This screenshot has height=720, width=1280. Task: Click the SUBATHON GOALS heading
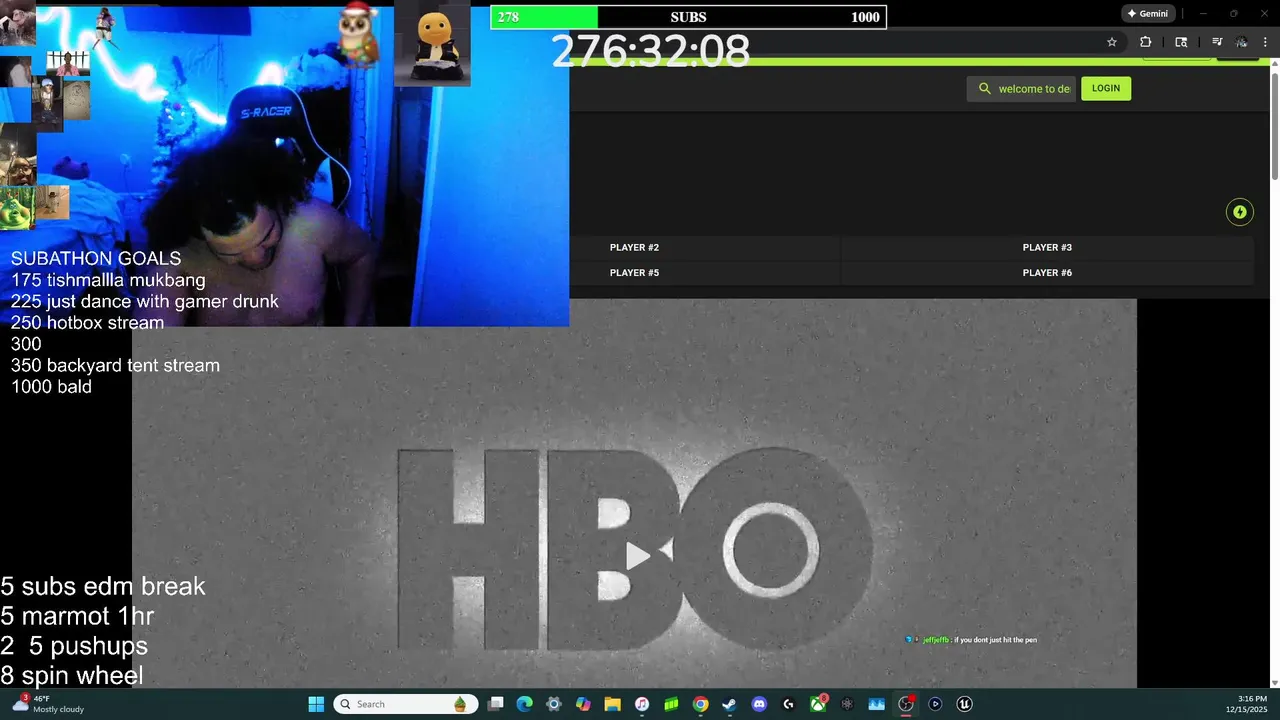(96, 259)
